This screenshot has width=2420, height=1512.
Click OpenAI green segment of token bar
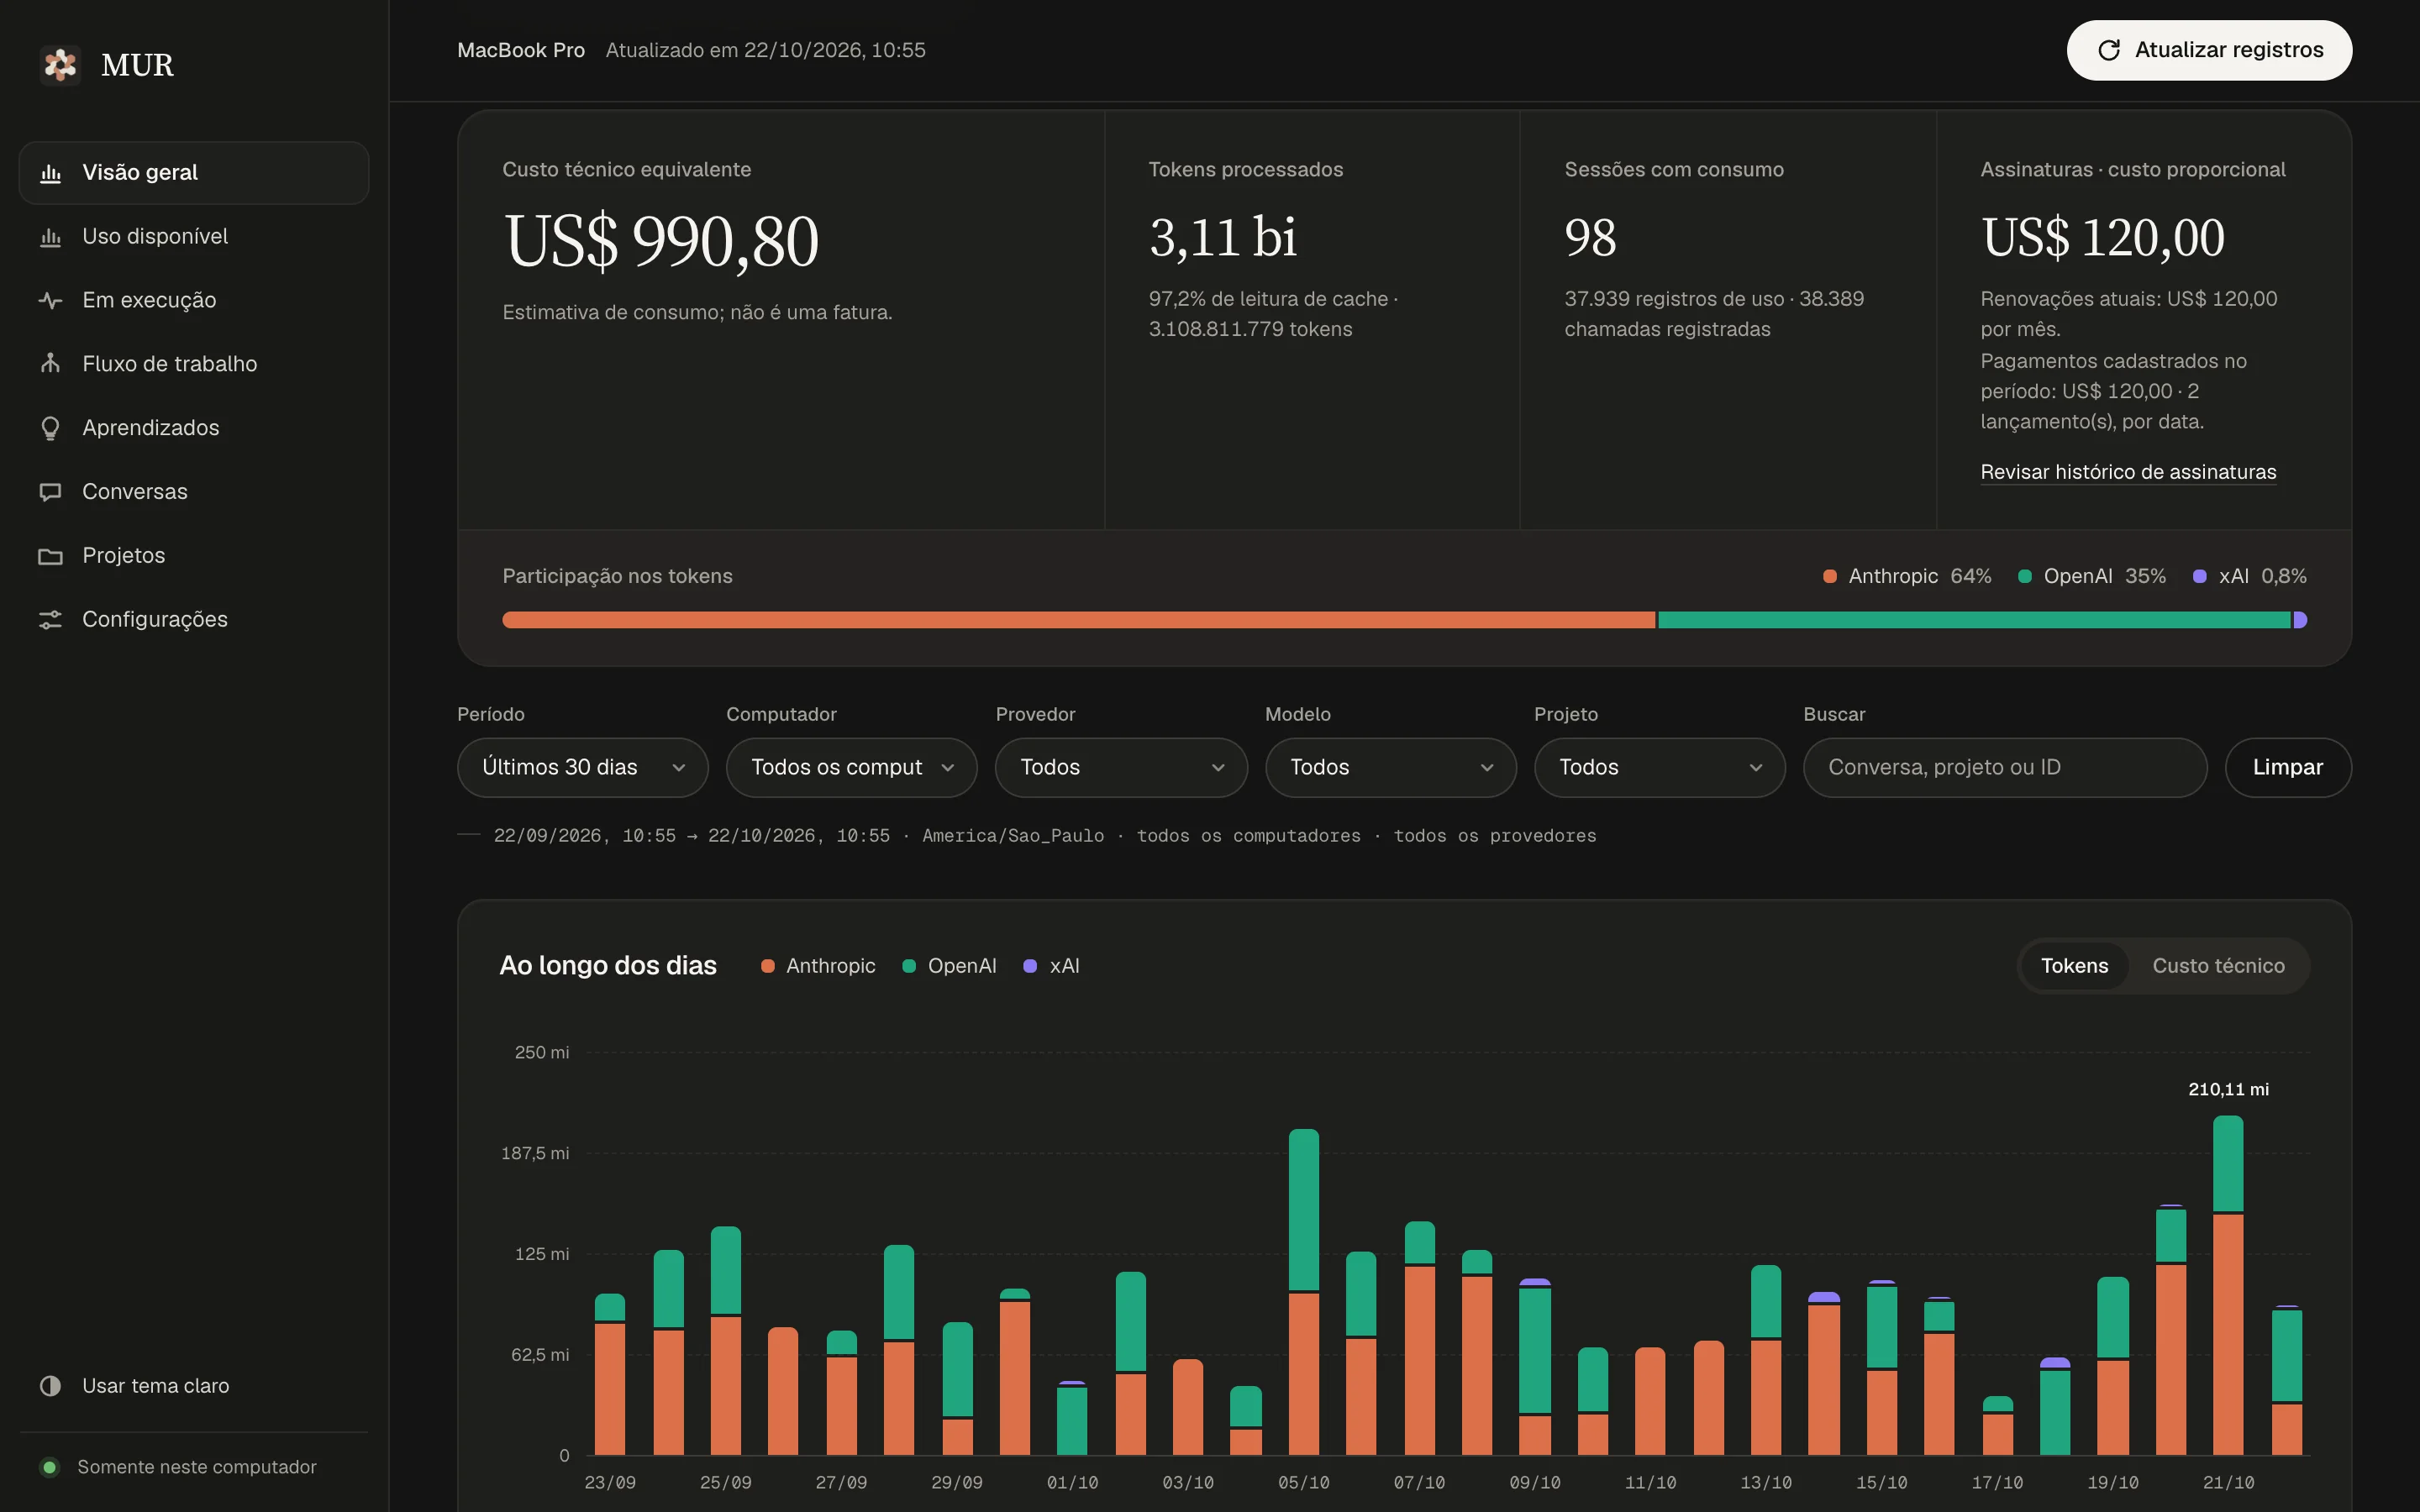coord(1974,620)
